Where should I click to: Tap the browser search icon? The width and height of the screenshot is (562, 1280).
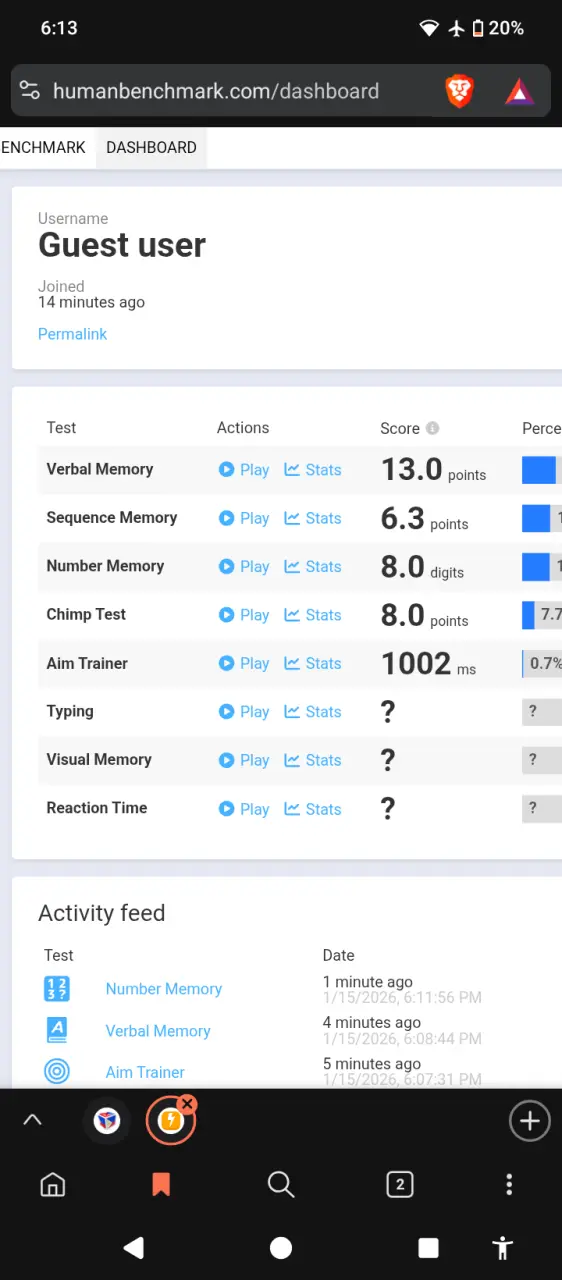point(281,1185)
